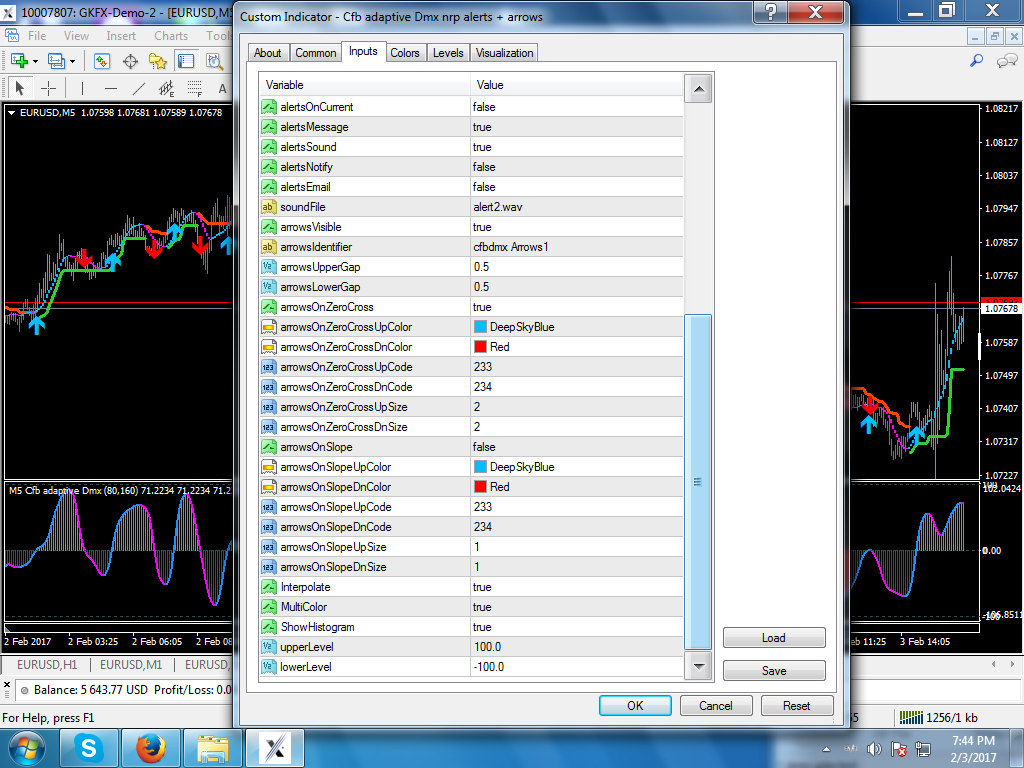Open the Profiles toolbar icon
The height and width of the screenshot is (768, 1024).
56,61
